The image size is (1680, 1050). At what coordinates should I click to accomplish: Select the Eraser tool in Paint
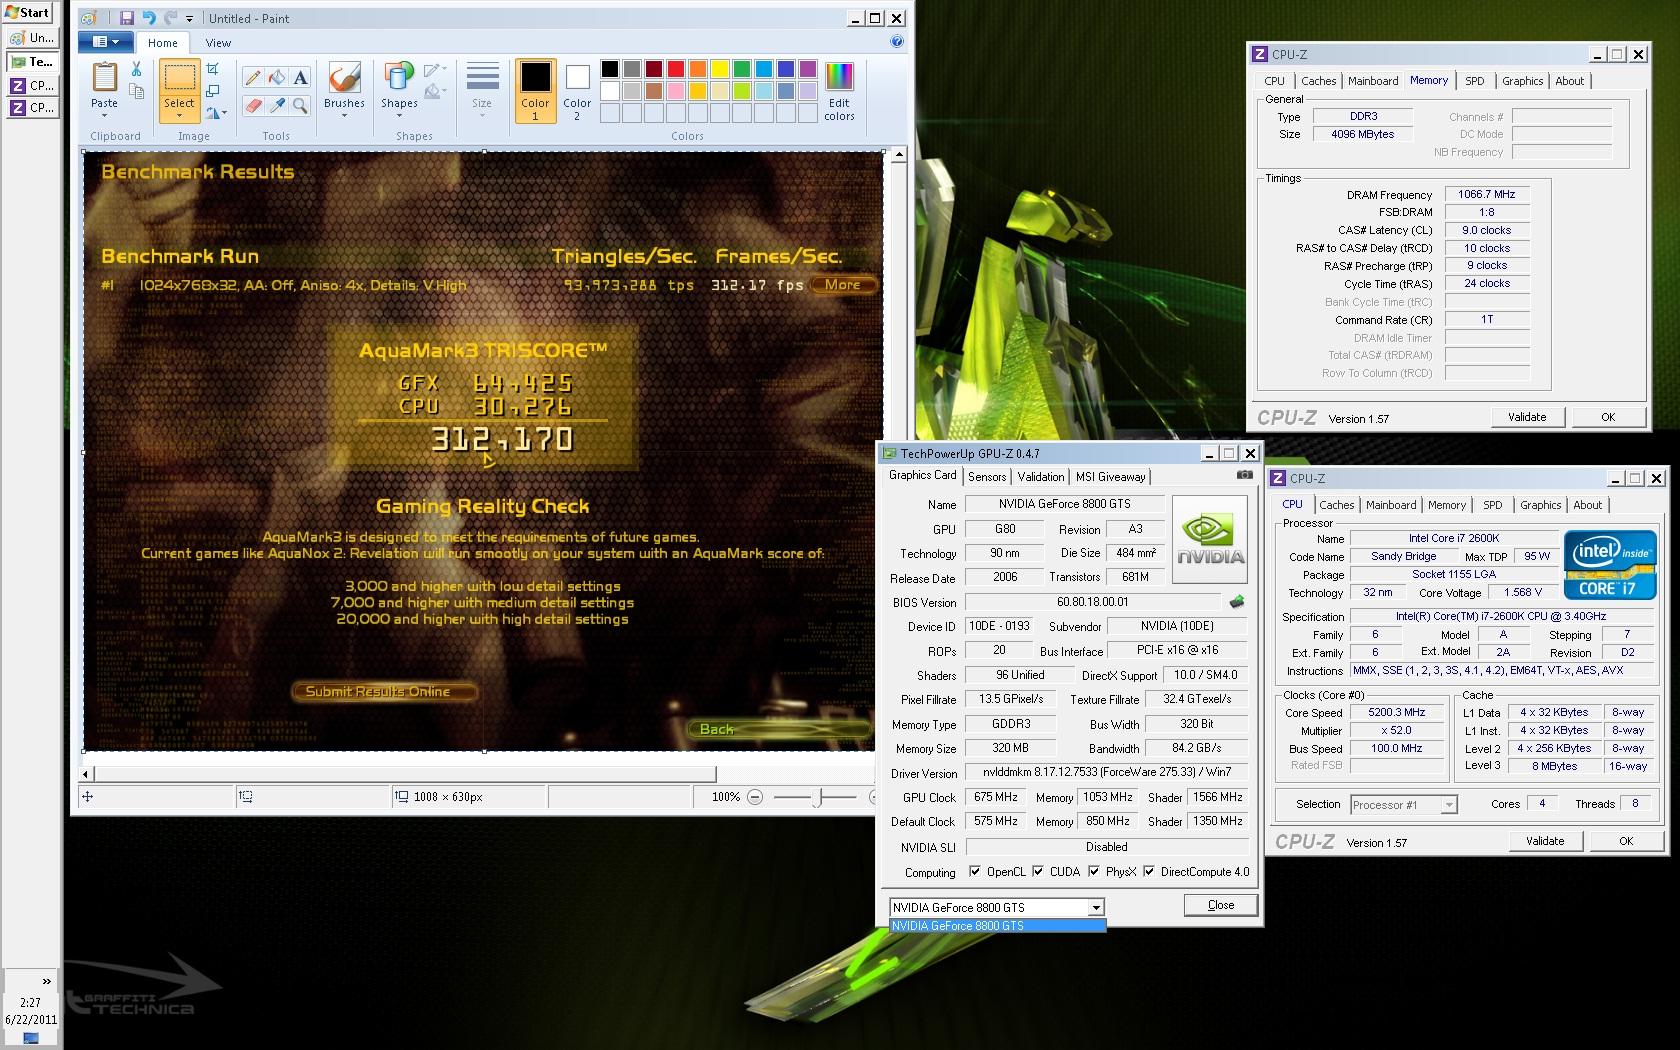[x=253, y=104]
